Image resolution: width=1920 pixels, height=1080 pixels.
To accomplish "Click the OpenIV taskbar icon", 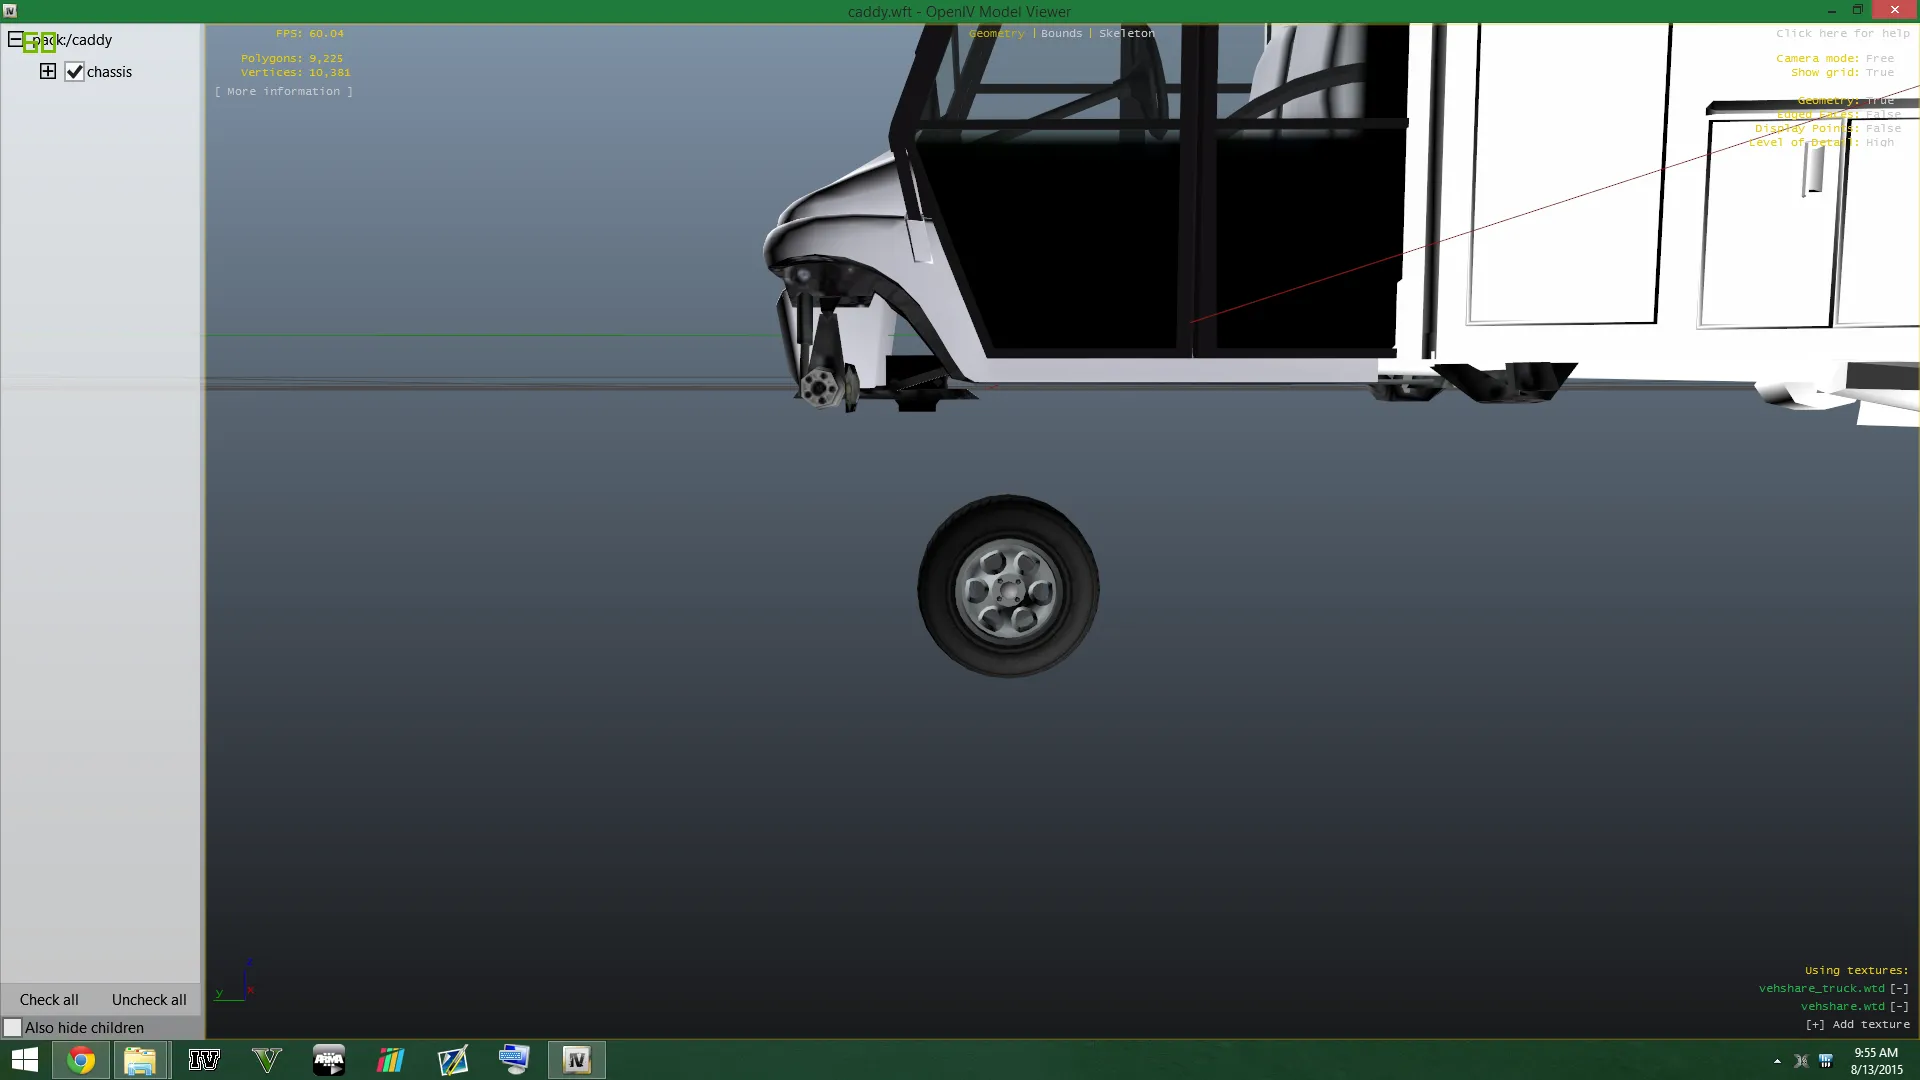I will pyautogui.click(x=576, y=1060).
